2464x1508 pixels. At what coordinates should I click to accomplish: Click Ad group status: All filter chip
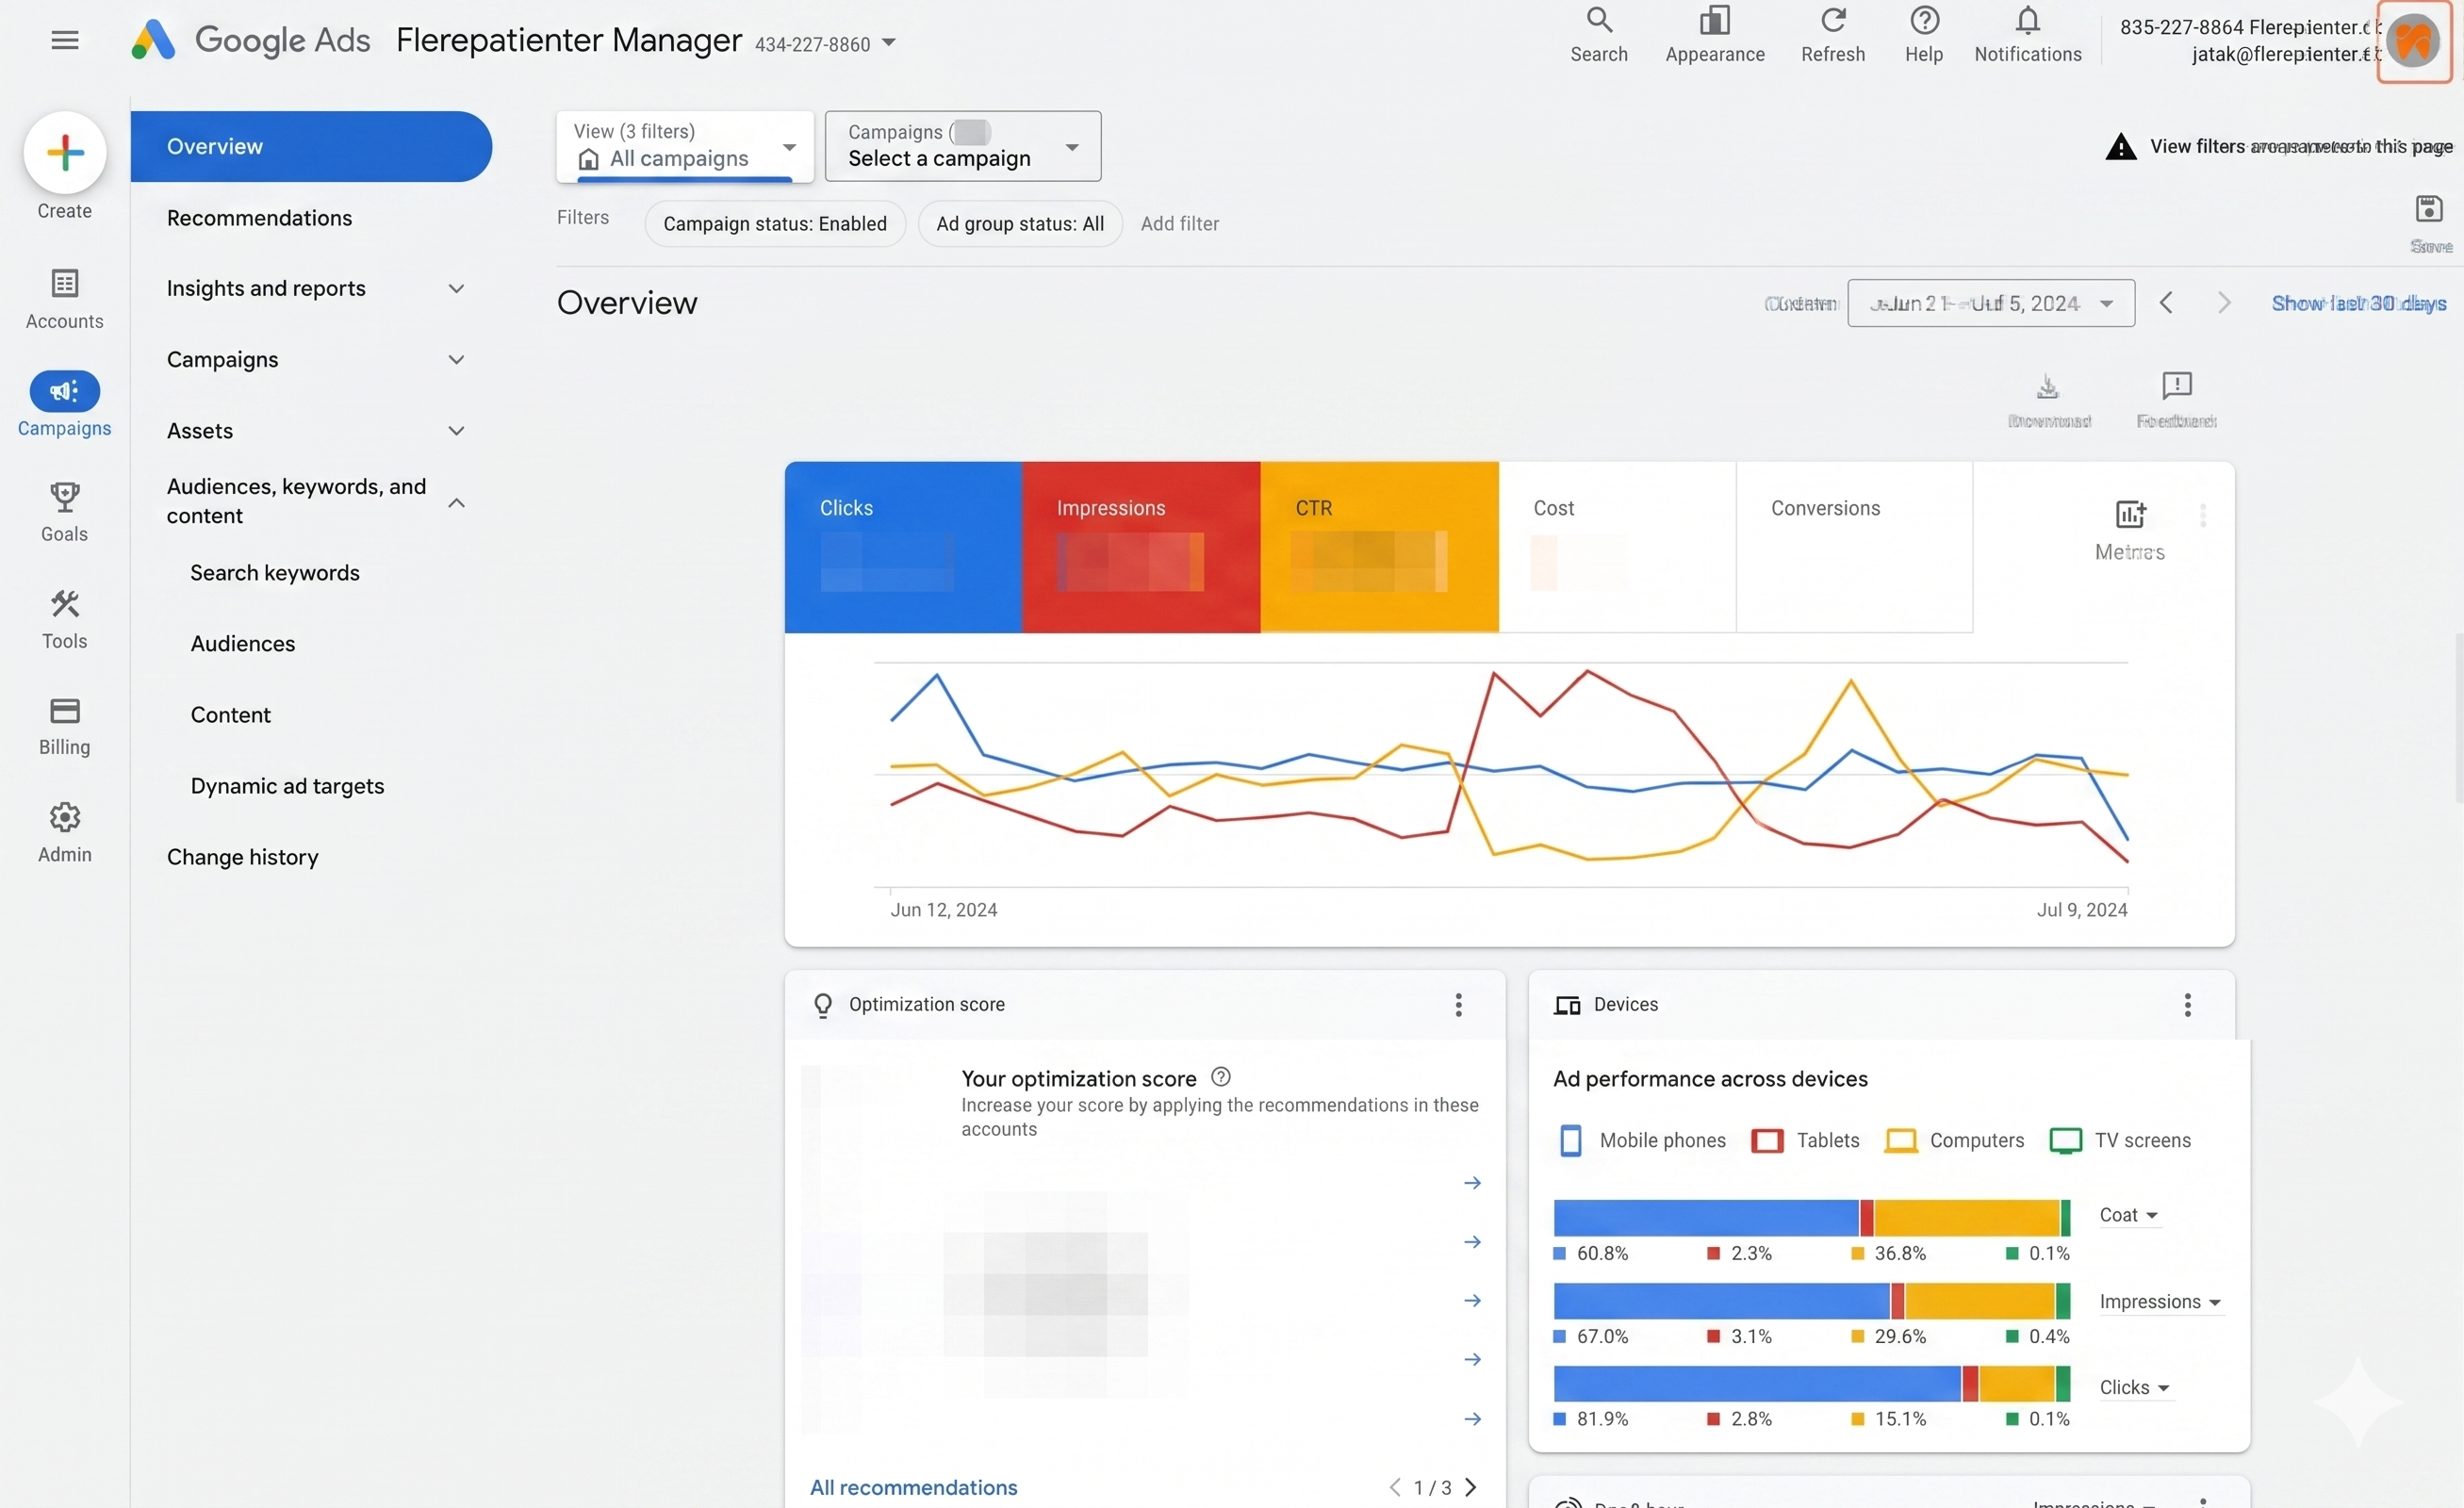tap(1020, 223)
